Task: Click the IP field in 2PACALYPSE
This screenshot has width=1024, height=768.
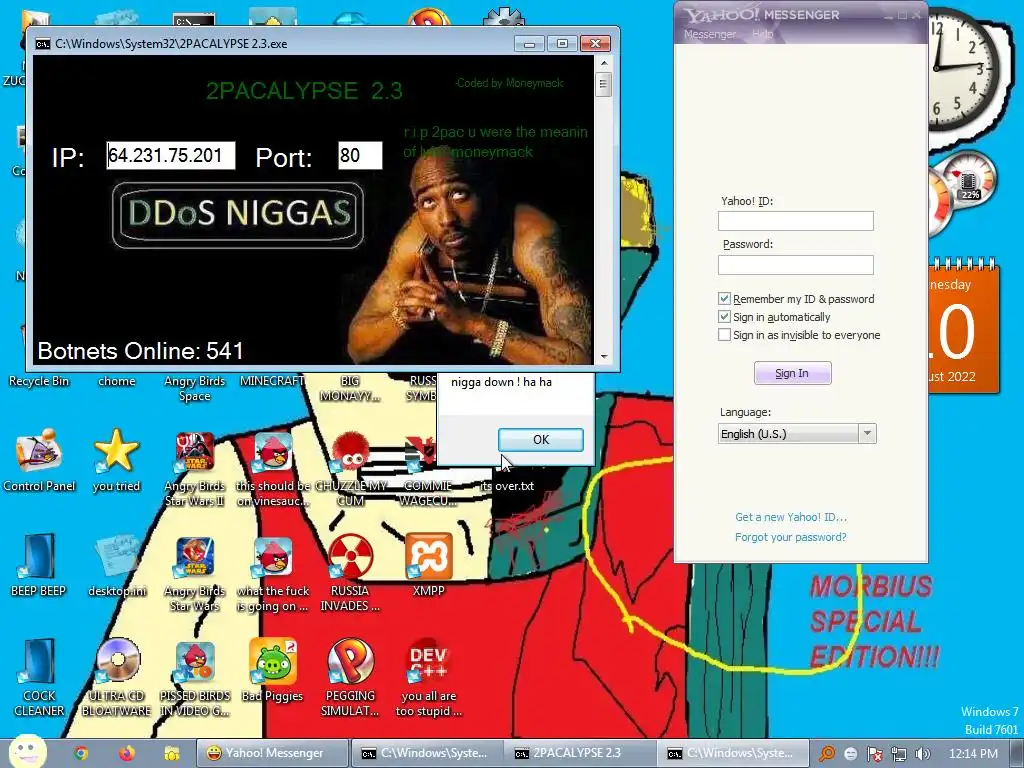Action: coord(170,155)
